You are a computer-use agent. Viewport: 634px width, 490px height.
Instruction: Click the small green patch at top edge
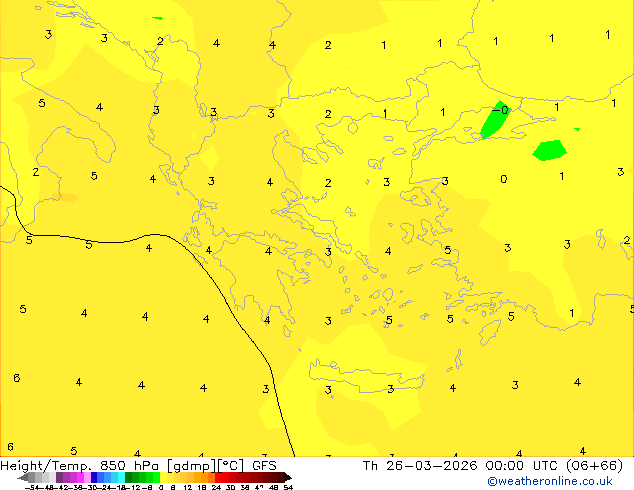(158, 18)
